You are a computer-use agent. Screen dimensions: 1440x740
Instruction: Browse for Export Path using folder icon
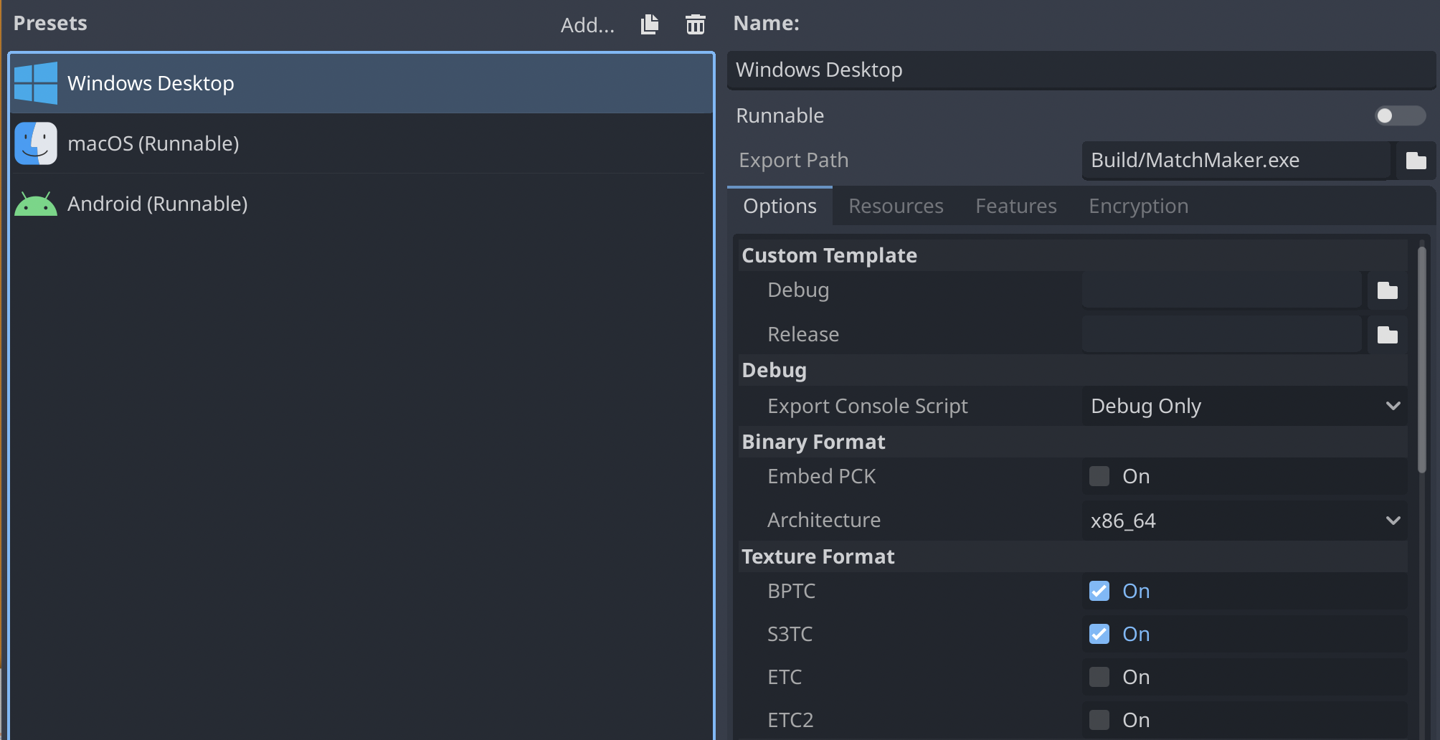point(1416,160)
